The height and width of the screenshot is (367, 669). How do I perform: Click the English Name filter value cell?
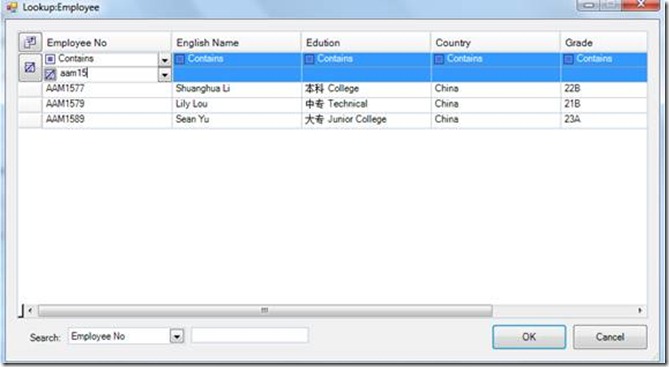tap(237, 74)
